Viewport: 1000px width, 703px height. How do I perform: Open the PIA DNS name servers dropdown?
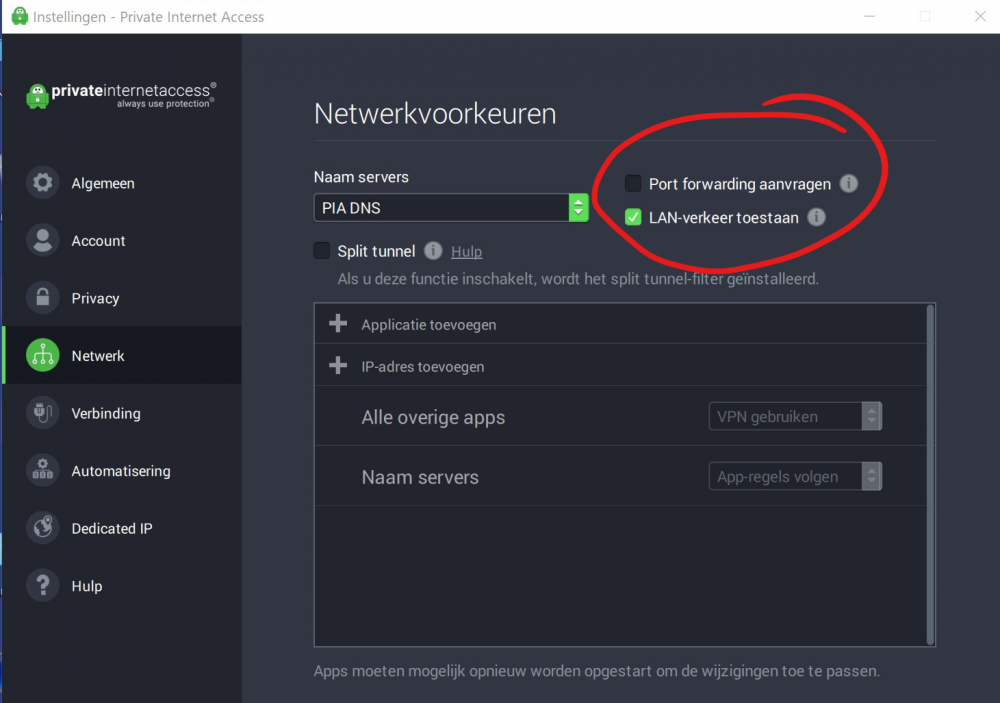point(450,208)
